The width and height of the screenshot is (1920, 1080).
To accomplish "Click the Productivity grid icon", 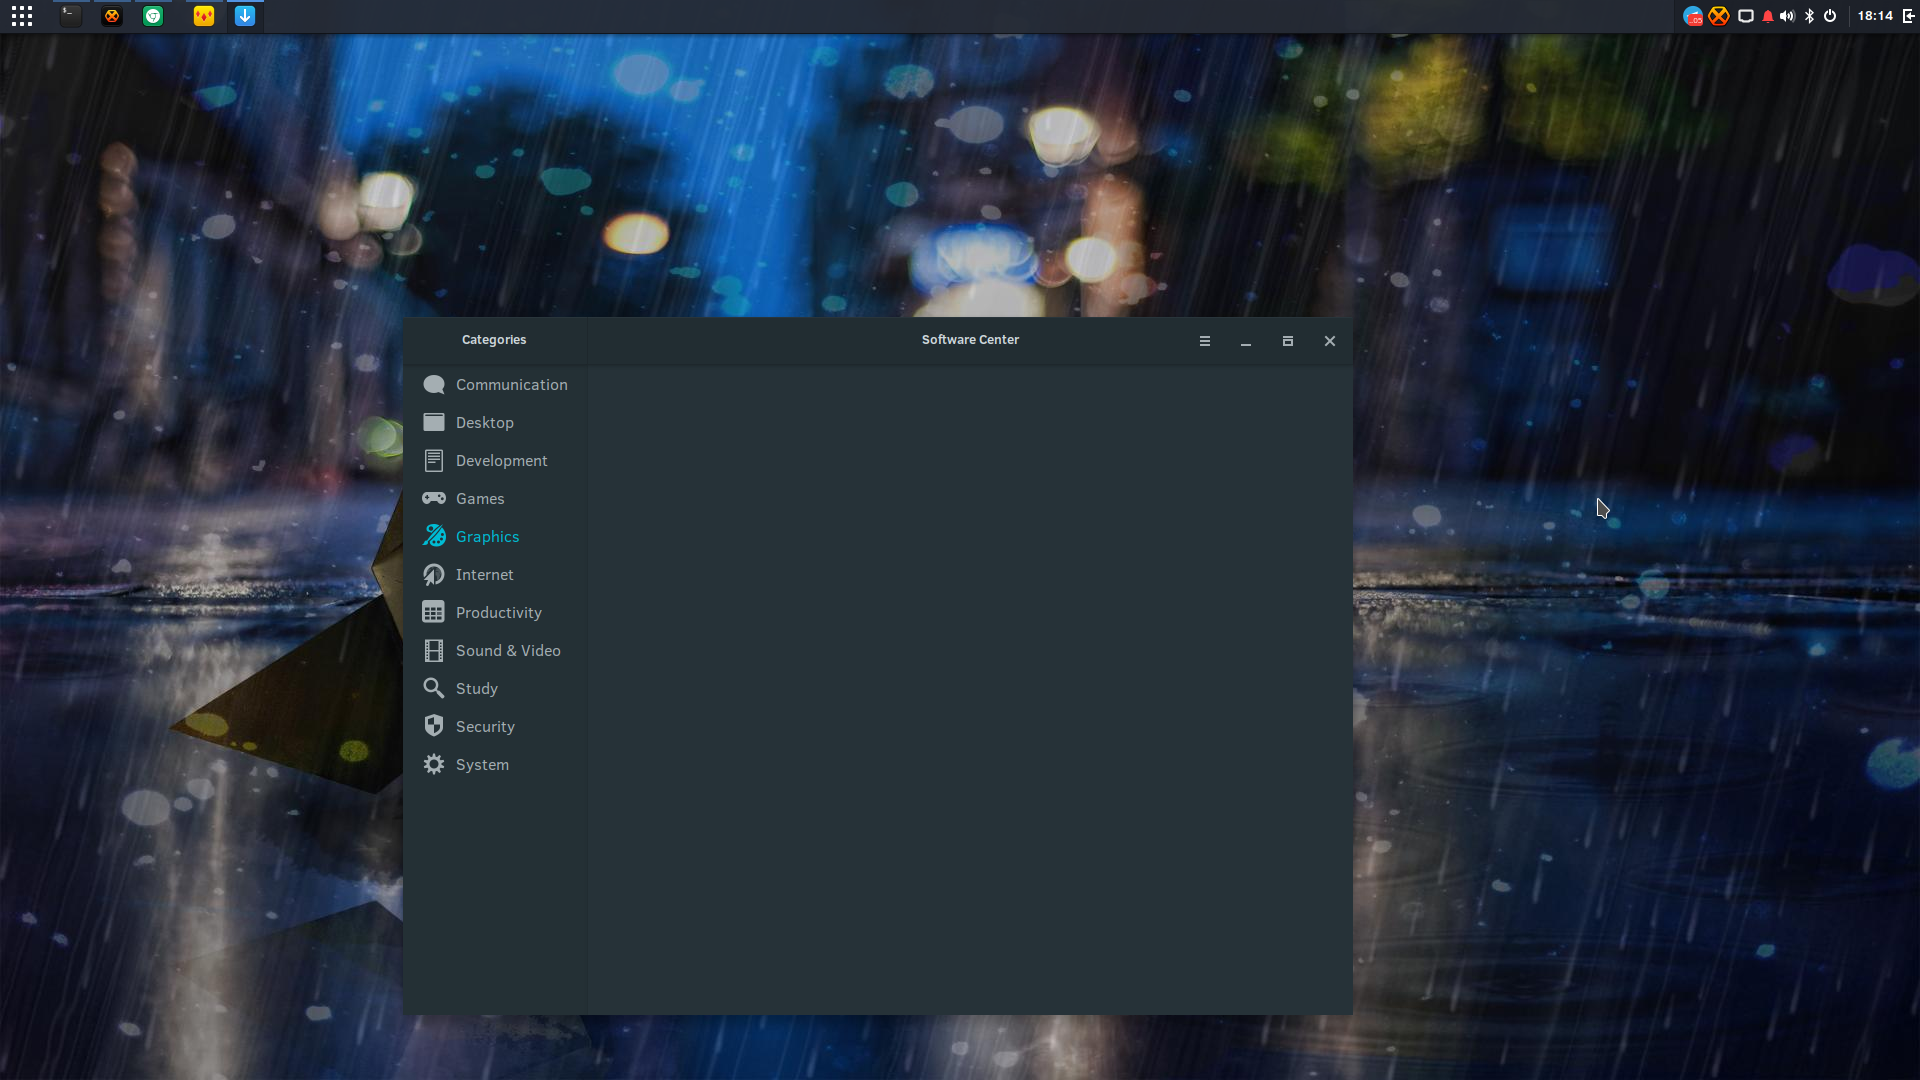I will tap(433, 613).
